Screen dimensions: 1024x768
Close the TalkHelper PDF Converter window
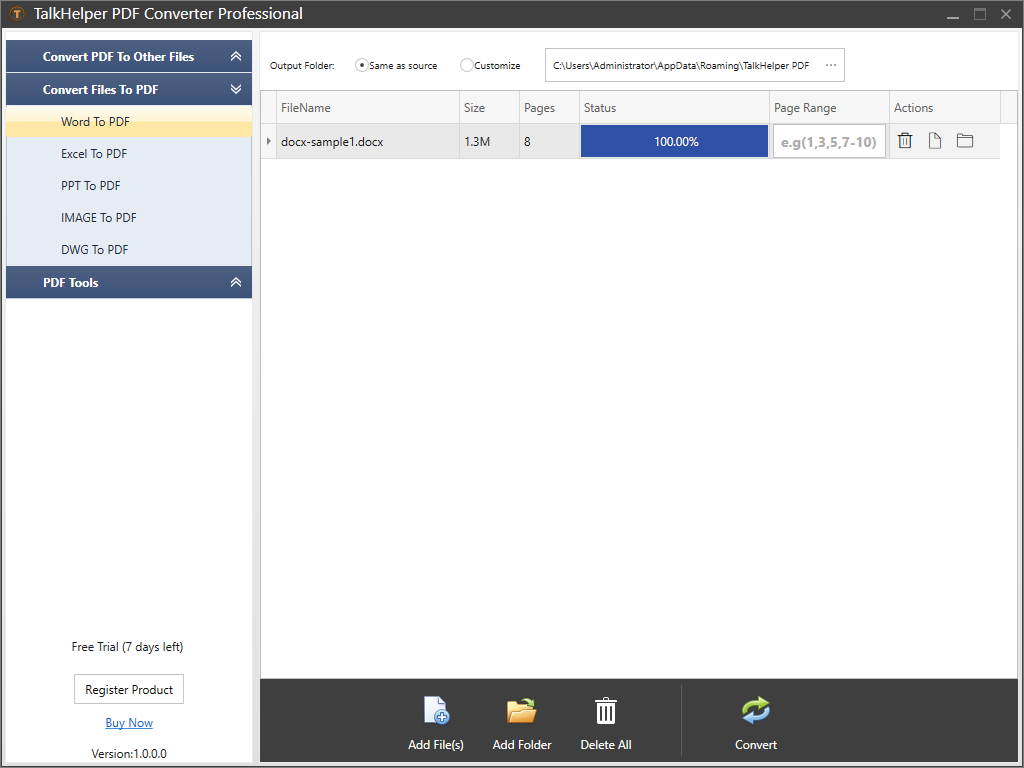(1006, 14)
